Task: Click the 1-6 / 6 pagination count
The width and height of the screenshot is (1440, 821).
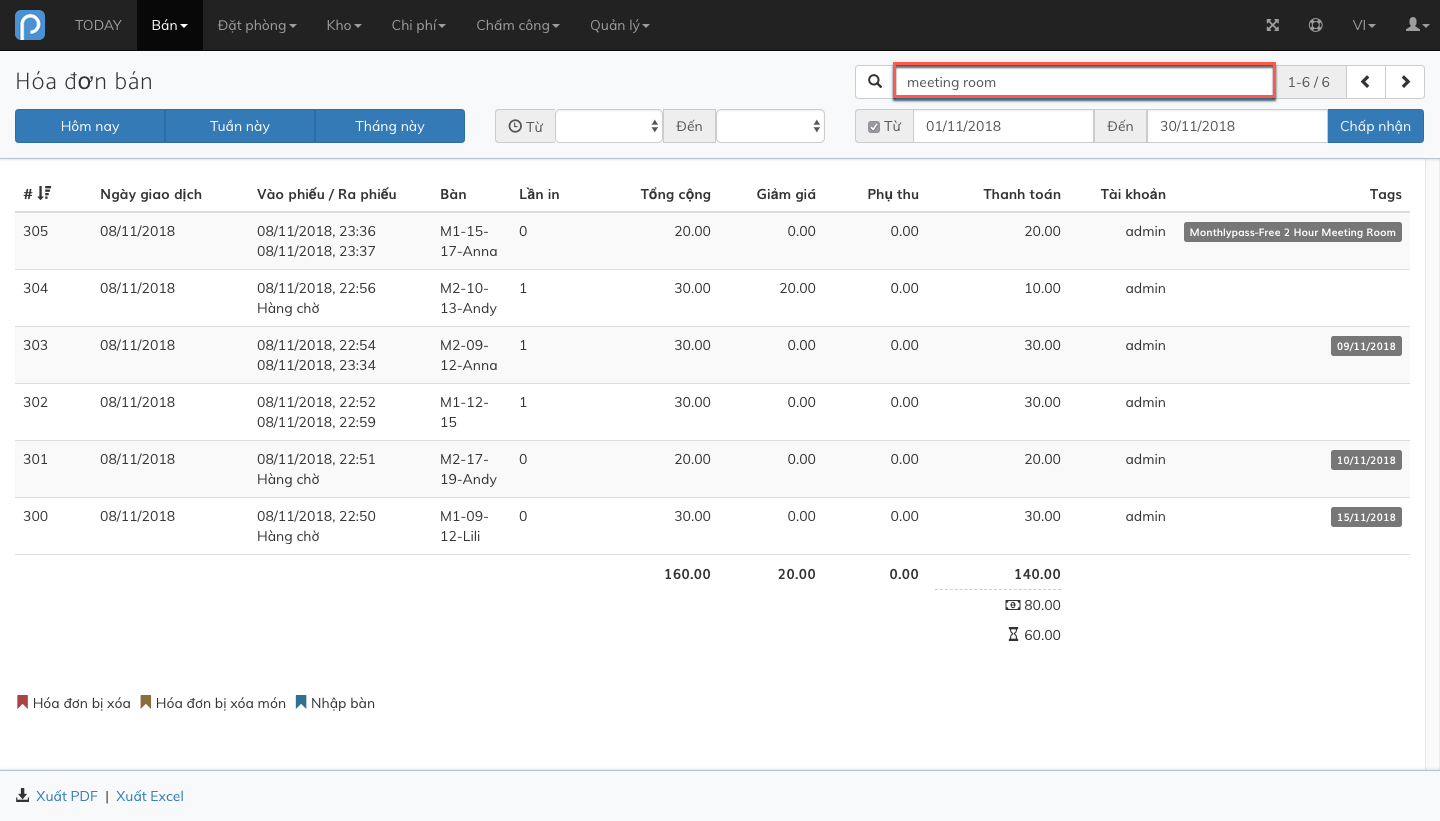Action: tap(1309, 82)
